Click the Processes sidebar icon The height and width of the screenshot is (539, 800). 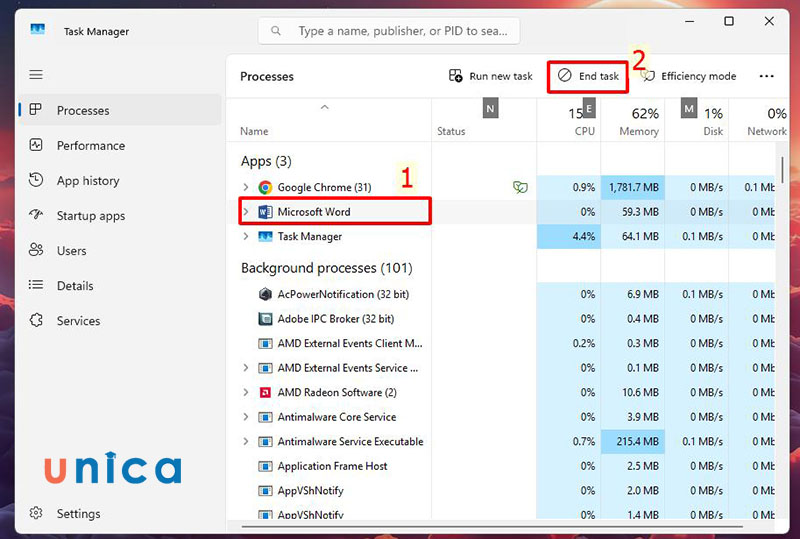tap(36, 110)
